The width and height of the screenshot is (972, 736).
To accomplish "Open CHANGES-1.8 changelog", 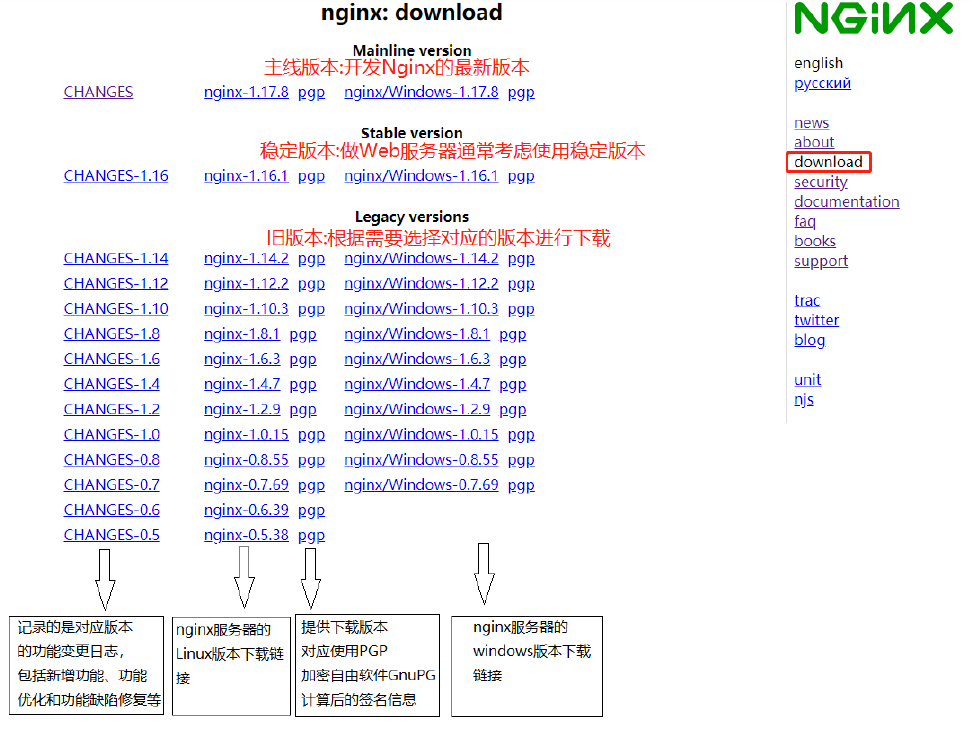I will pyautogui.click(x=112, y=334).
